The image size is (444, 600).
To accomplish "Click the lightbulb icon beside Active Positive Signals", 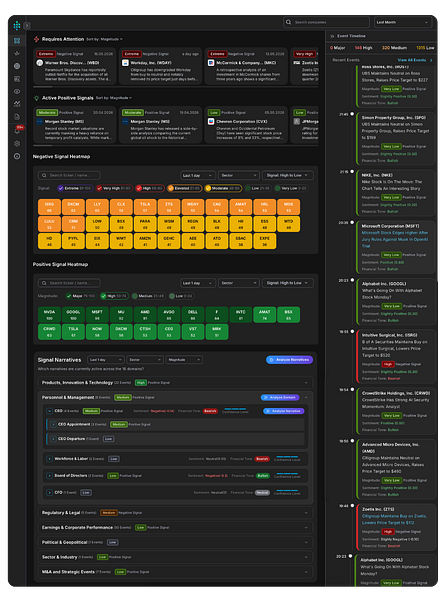I will (36, 98).
